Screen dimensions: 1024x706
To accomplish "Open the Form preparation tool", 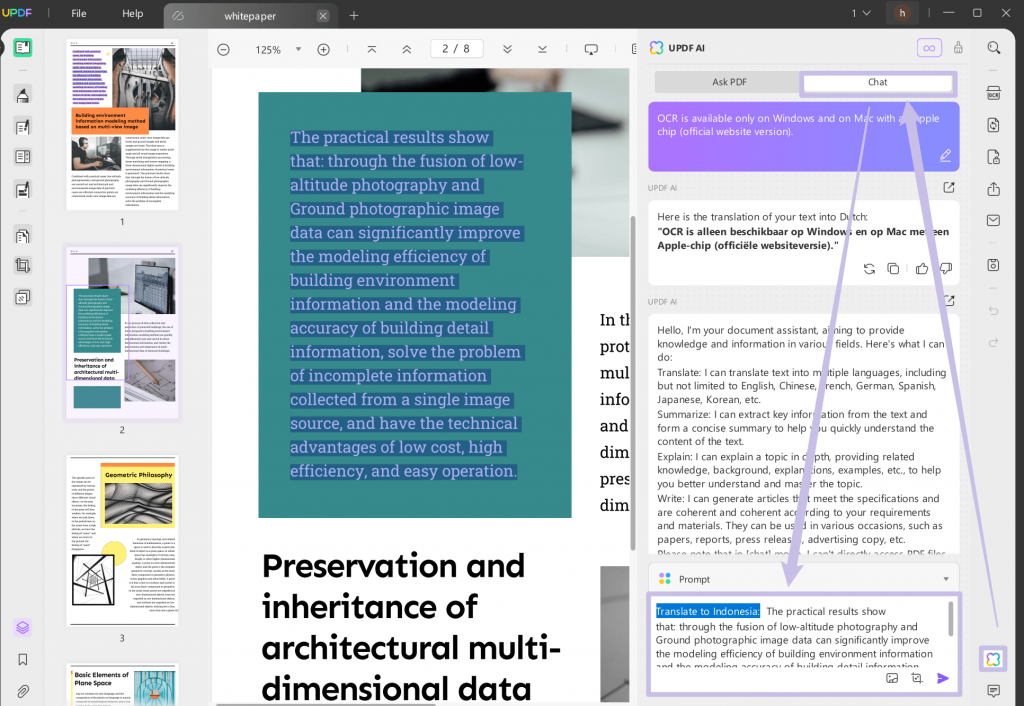I will point(23,157).
